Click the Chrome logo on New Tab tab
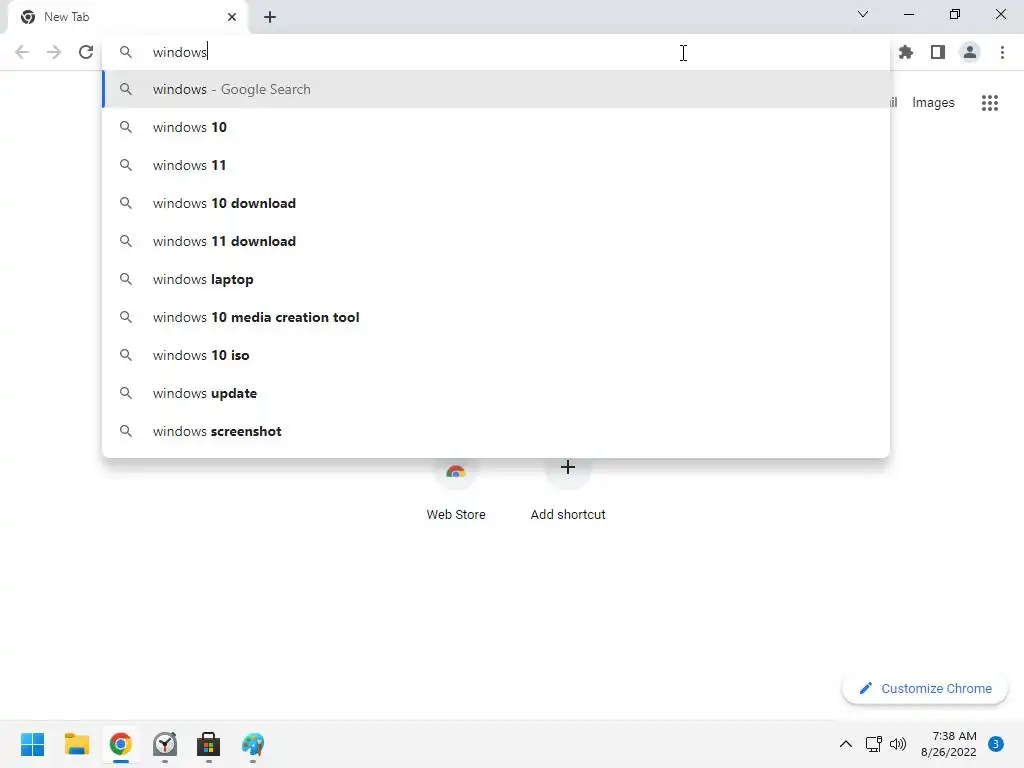This screenshot has width=1024, height=768. click(x=28, y=17)
